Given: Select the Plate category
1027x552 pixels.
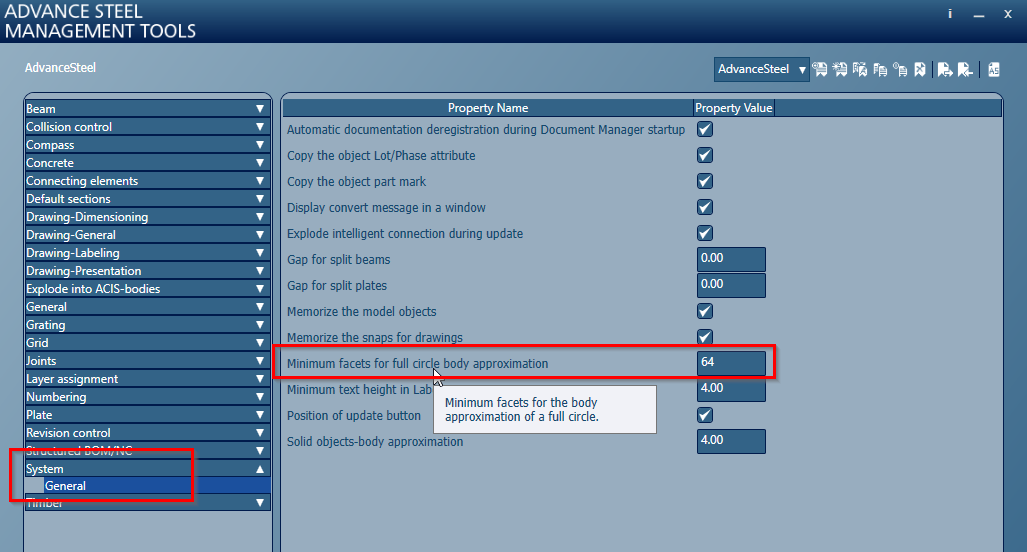Looking at the screenshot, I should coord(147,415).
